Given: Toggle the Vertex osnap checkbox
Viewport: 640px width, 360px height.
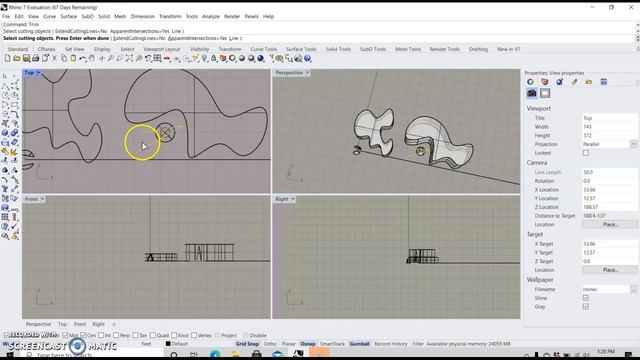Looking at the screenshot, I should (x=194, y=336).
